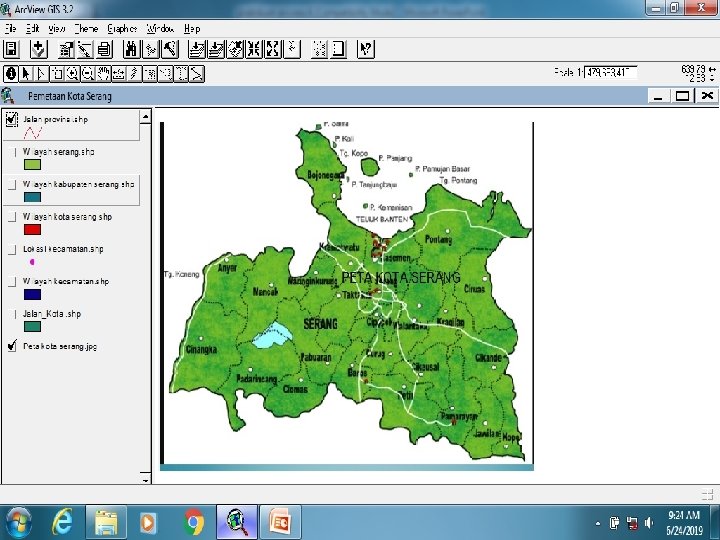Open the View menu
Image resolution: width=720 pixels, height=540 pixels.
tap(57, 28)
